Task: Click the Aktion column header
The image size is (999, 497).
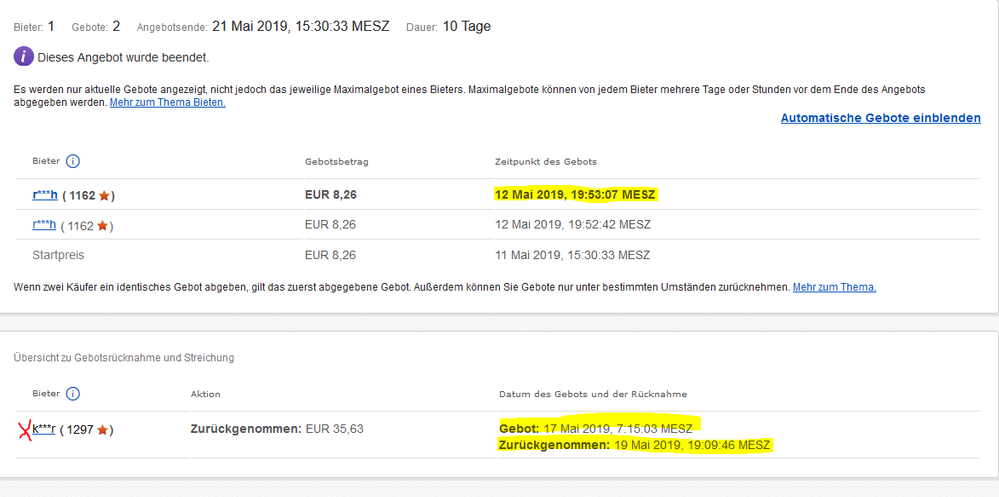Action: click(205, 394)
